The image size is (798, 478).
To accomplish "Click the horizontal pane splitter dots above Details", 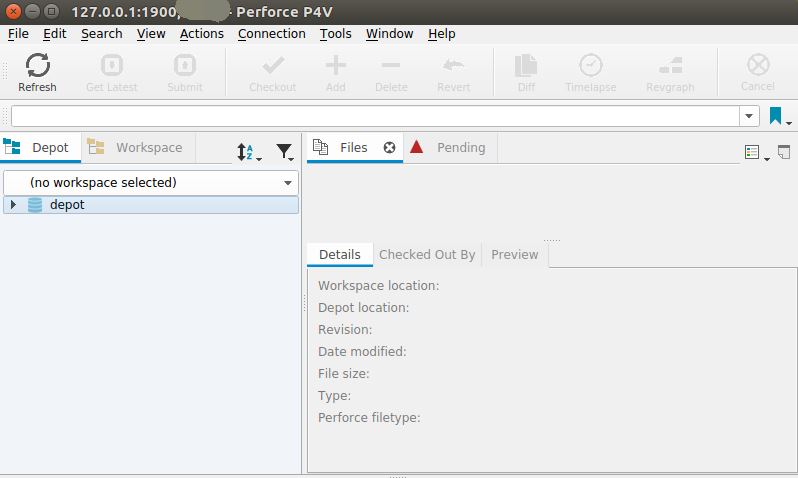I will point(552,240).
